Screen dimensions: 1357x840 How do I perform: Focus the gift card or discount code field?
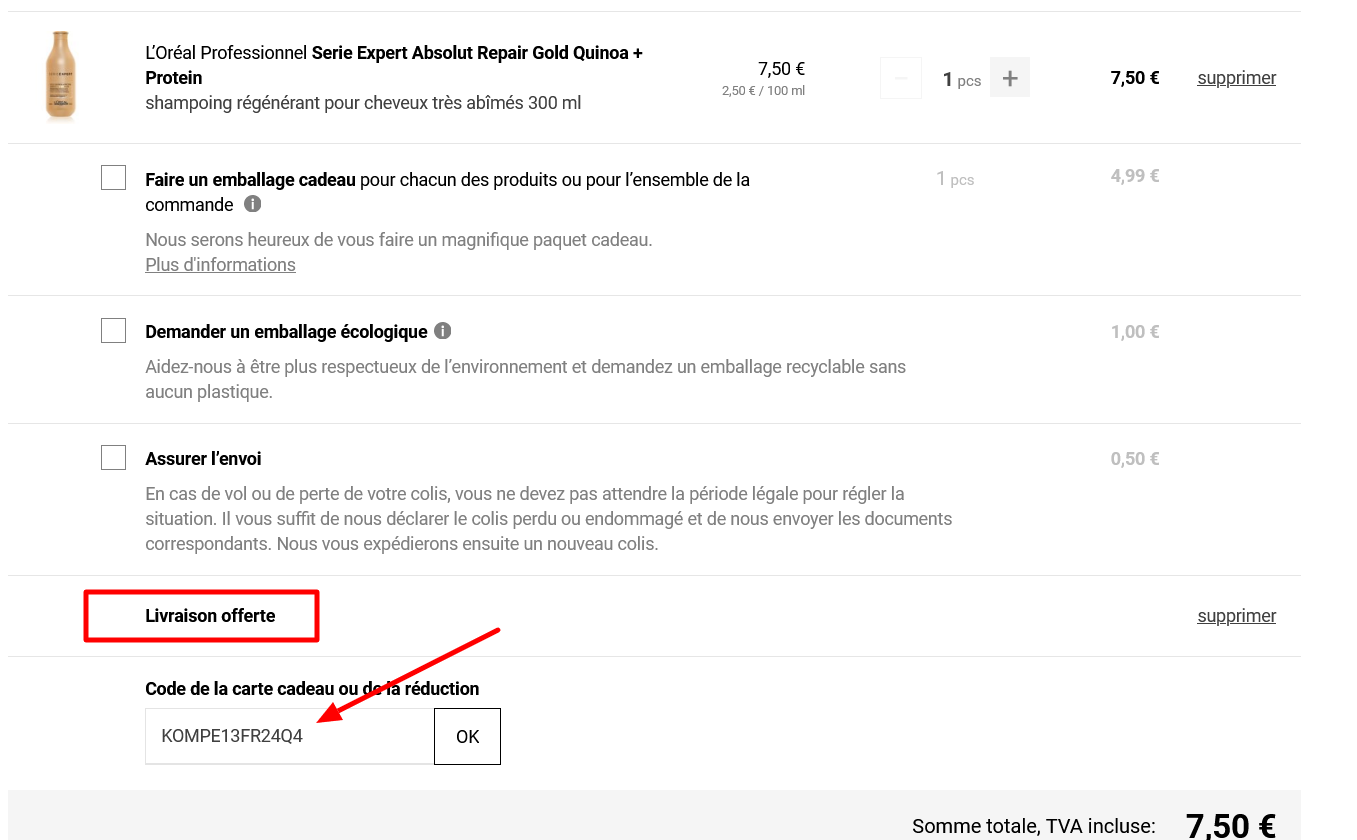290,737
